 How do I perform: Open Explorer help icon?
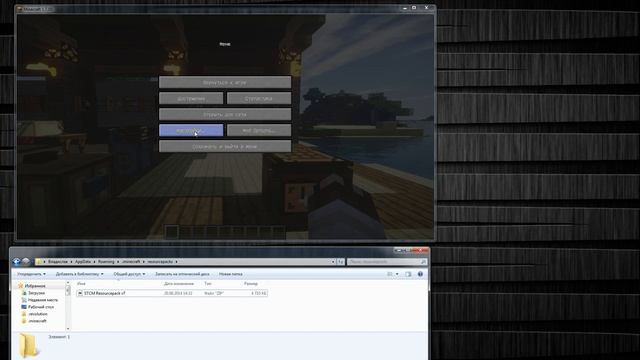[x=420, y=274]
